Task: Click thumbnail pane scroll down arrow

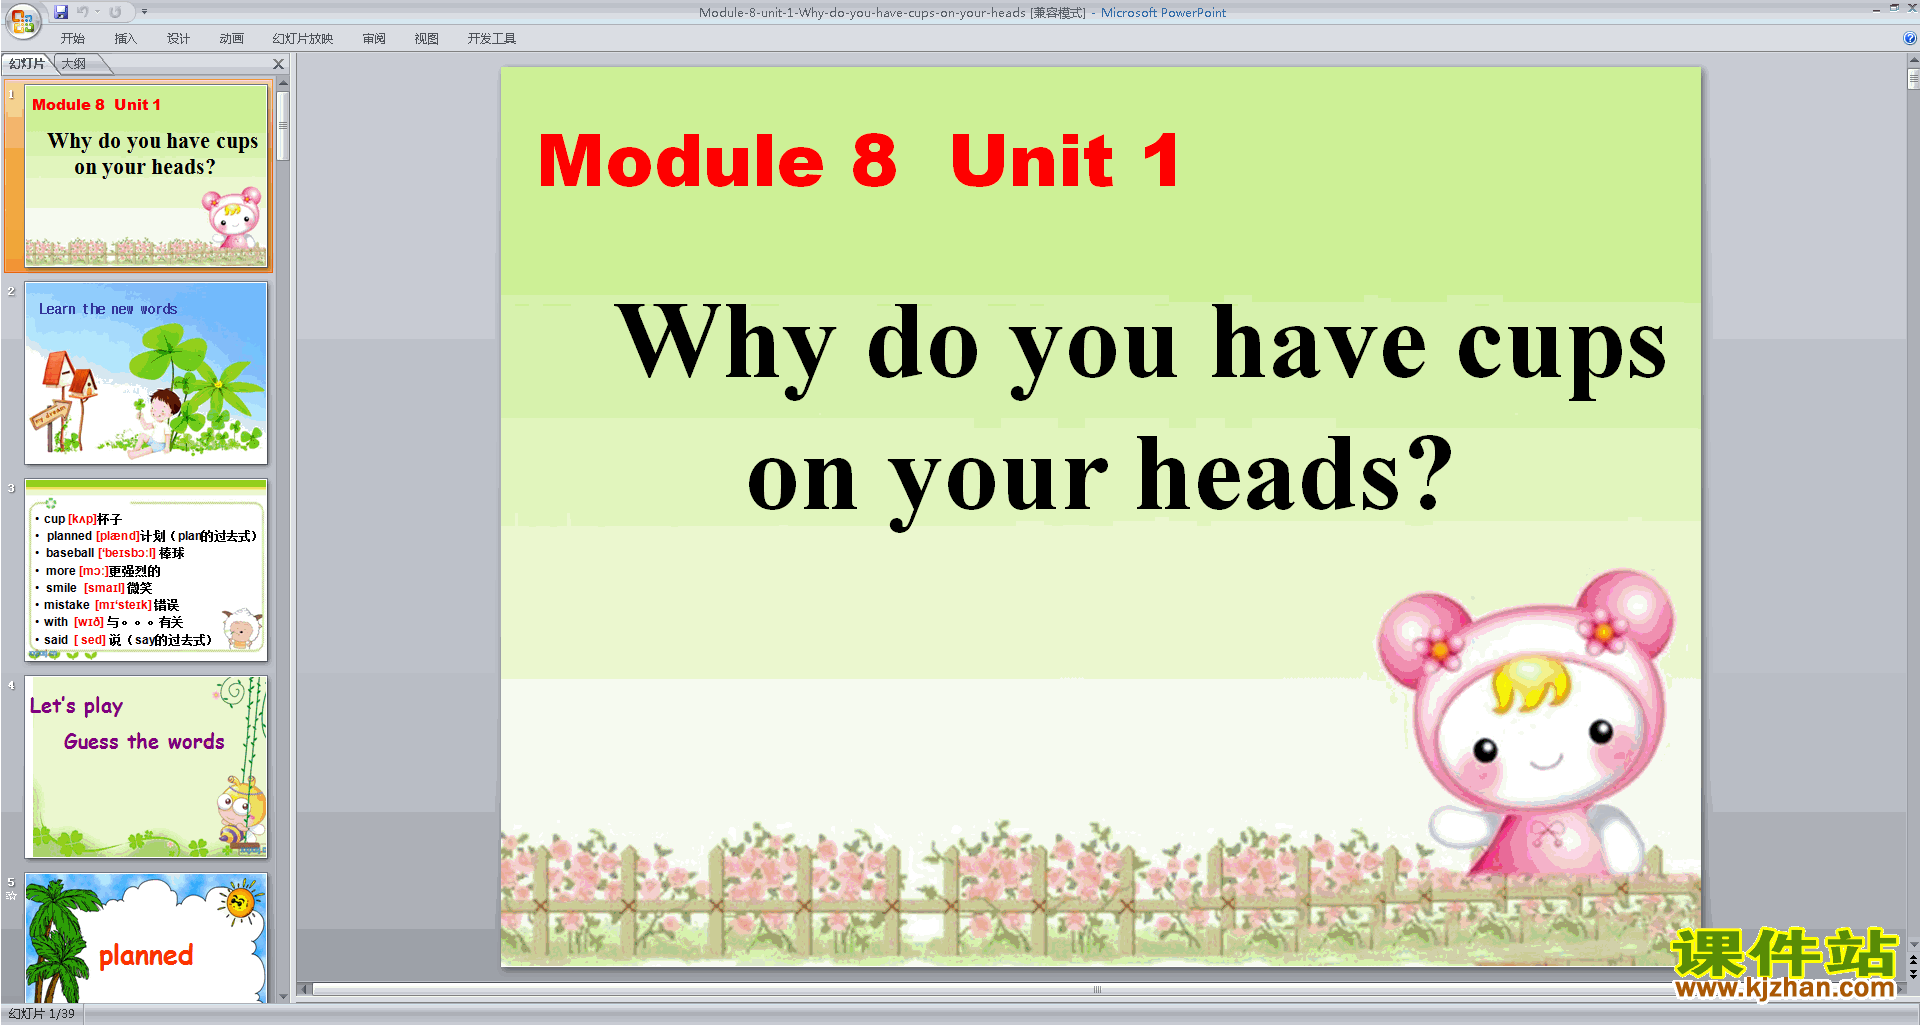Action: click(283, 996)
